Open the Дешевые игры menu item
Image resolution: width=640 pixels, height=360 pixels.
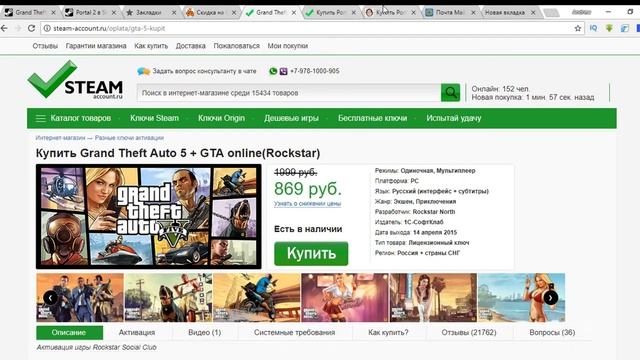291,118
